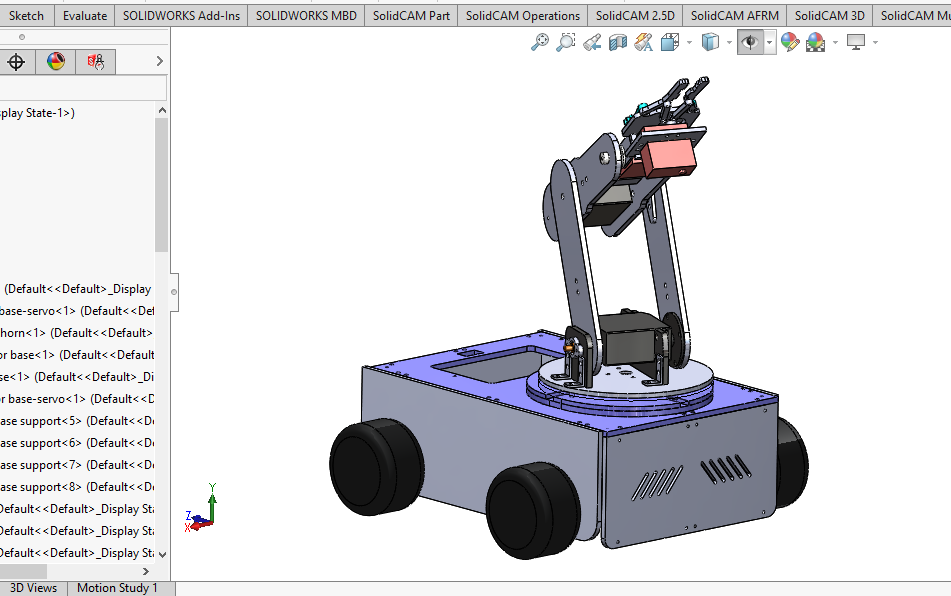Open the View Orientation dropdown arrow
Screen dimensions: 951x596
pyautogui.click(x=689, y=42)
